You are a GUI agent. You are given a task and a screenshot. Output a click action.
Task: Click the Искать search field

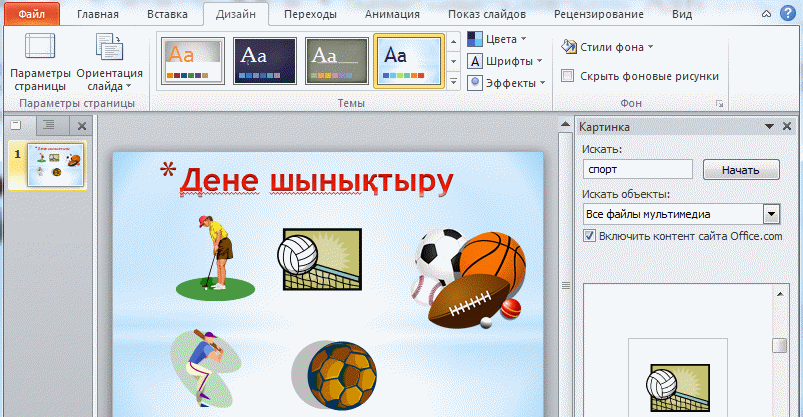coord(638,170)
